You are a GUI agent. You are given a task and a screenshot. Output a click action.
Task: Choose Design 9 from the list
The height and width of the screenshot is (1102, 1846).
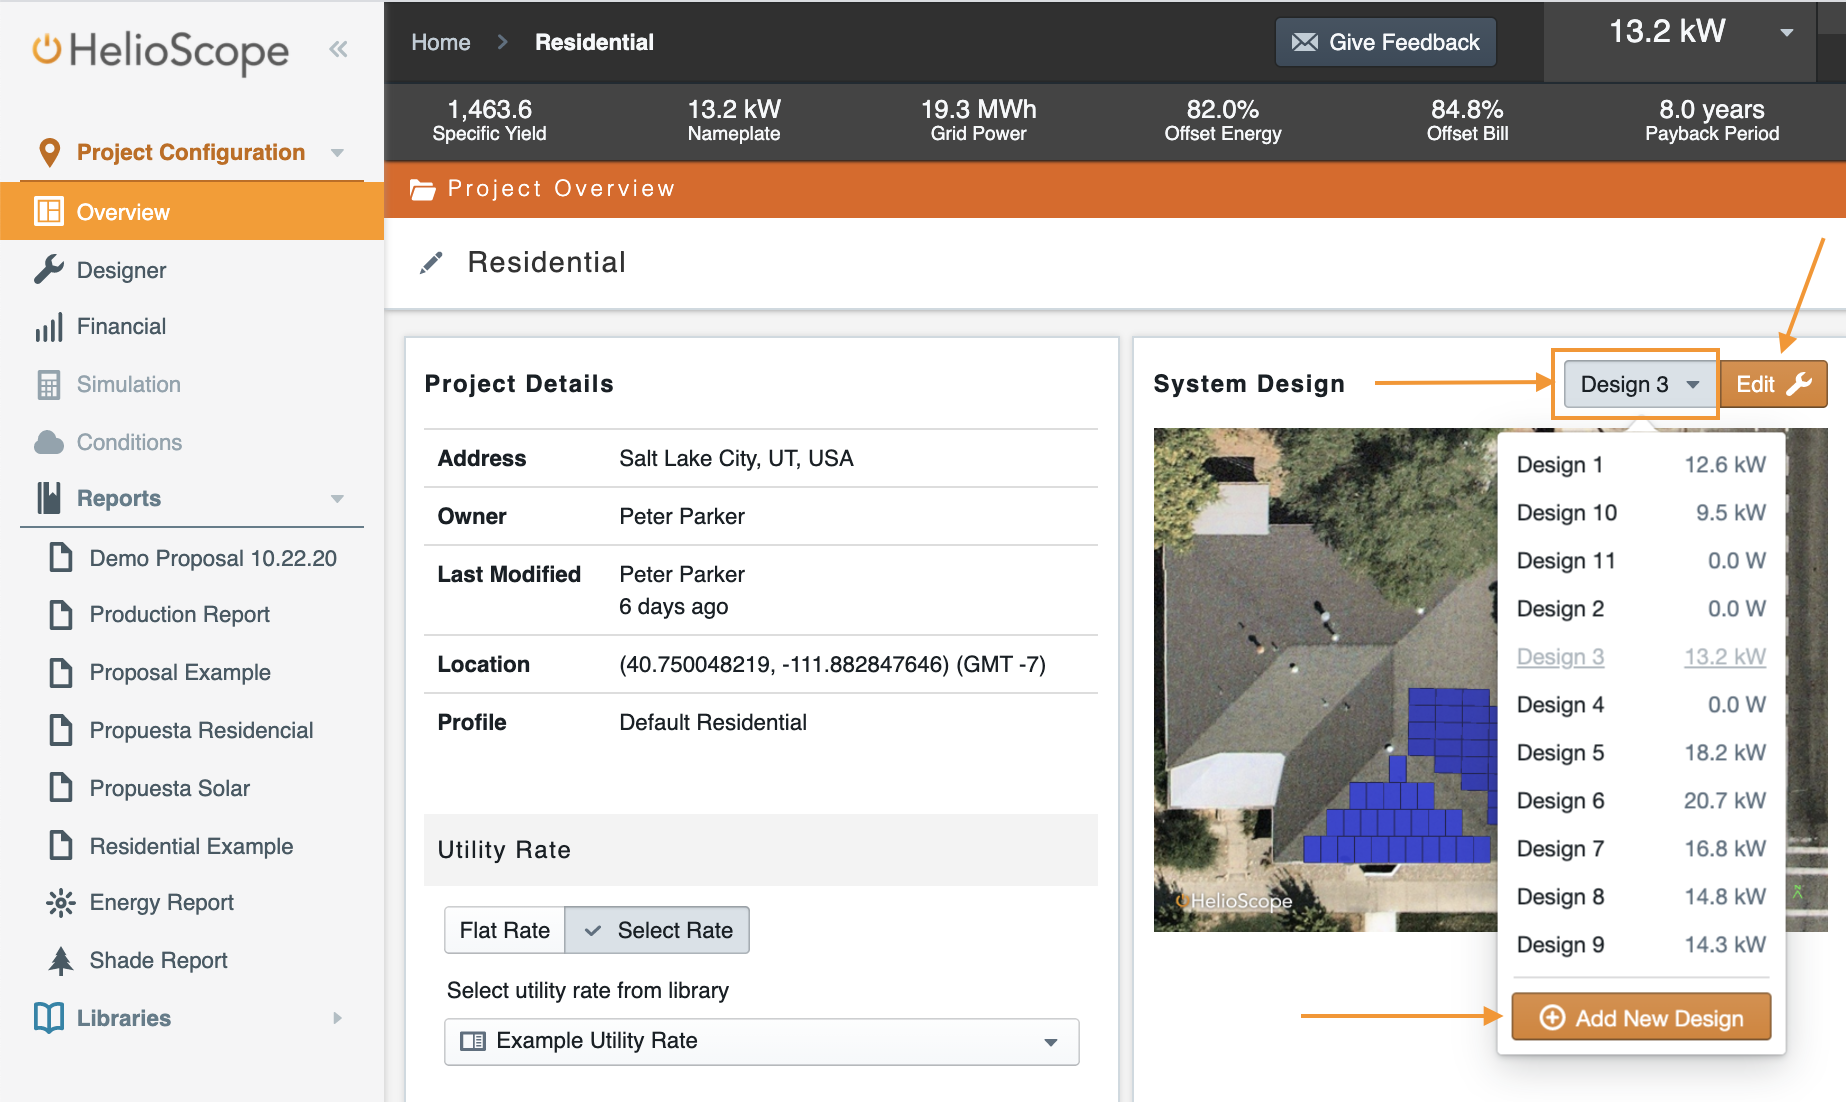tap(1641, 945)
